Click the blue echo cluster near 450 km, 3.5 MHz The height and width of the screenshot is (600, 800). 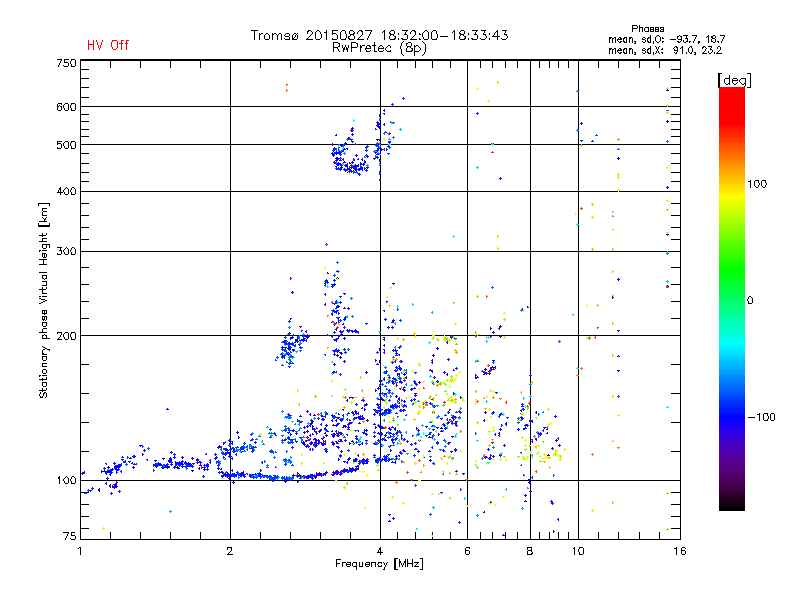point(350,158)
